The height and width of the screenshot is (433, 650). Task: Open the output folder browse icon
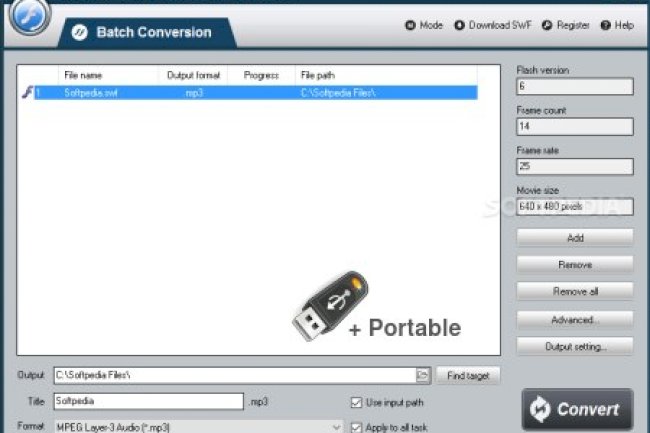tap(423, 375)
